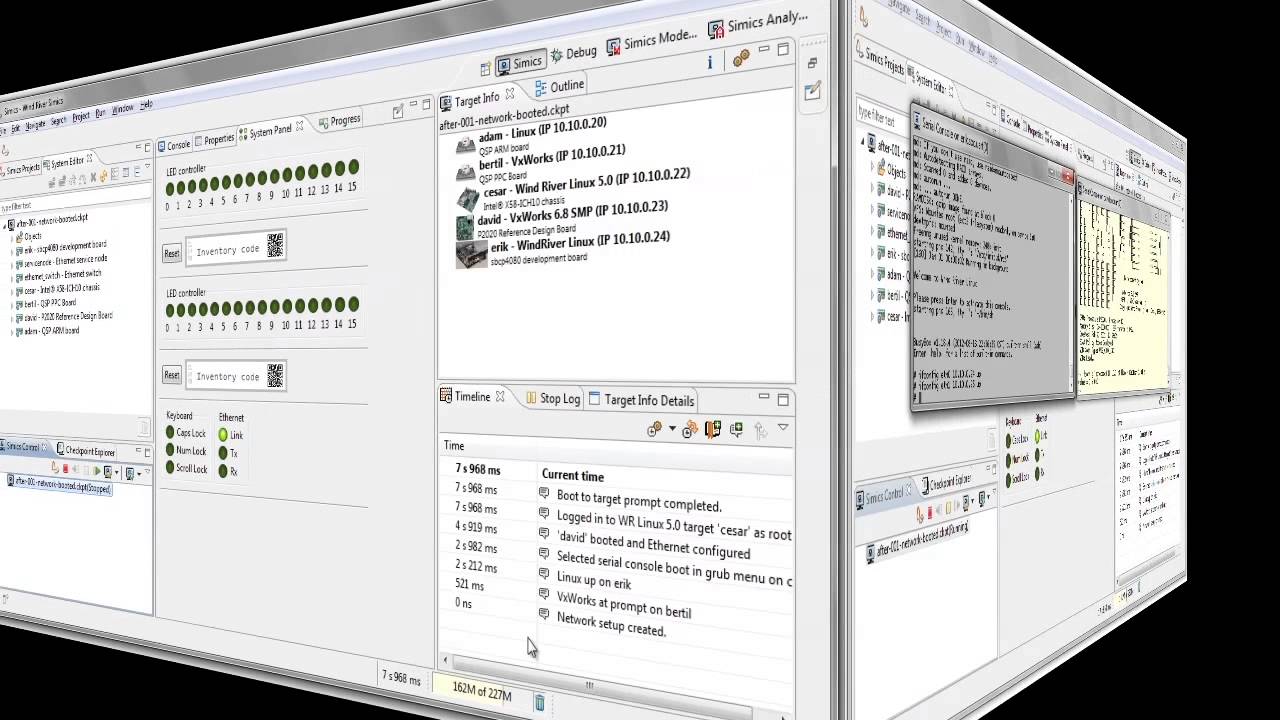Click the Ethernet Rx LED
Screen dimensions: 1280x720
point(223,471)
